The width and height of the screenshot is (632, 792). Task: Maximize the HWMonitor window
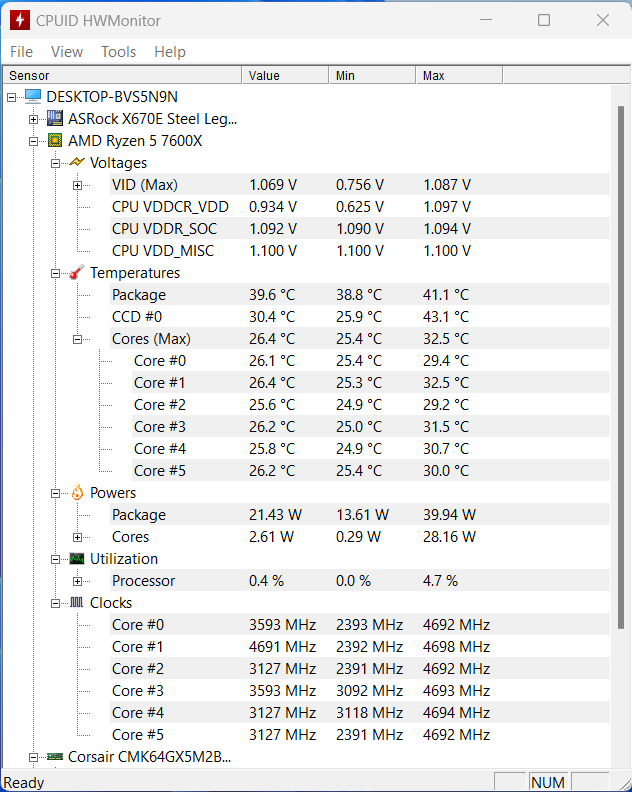click(x=544, y=20)
